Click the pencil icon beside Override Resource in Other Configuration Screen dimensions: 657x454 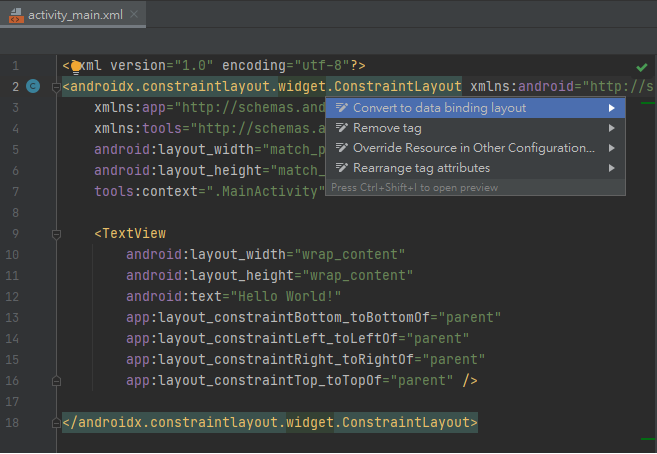coord(341,148)
